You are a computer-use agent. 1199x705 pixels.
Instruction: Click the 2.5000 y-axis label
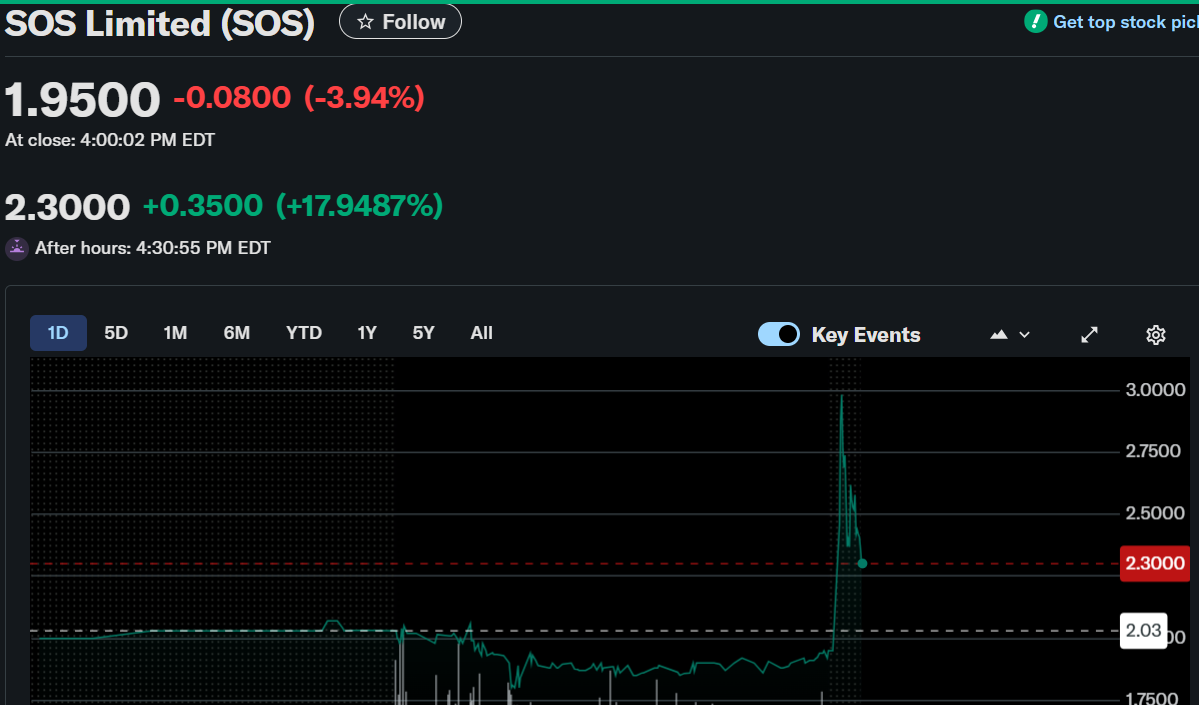pyautogui.click(x=1155, y=513)
